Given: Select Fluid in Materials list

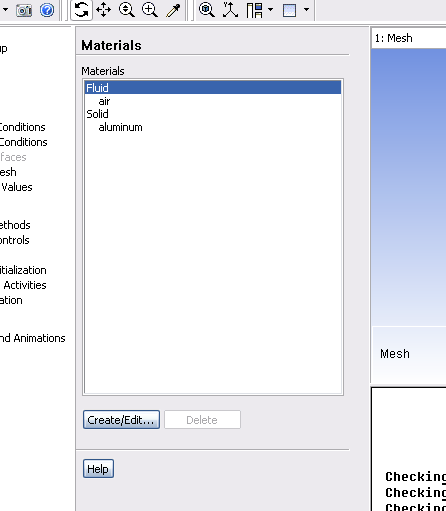Looking at the screenshot, I should pos(213,88).
